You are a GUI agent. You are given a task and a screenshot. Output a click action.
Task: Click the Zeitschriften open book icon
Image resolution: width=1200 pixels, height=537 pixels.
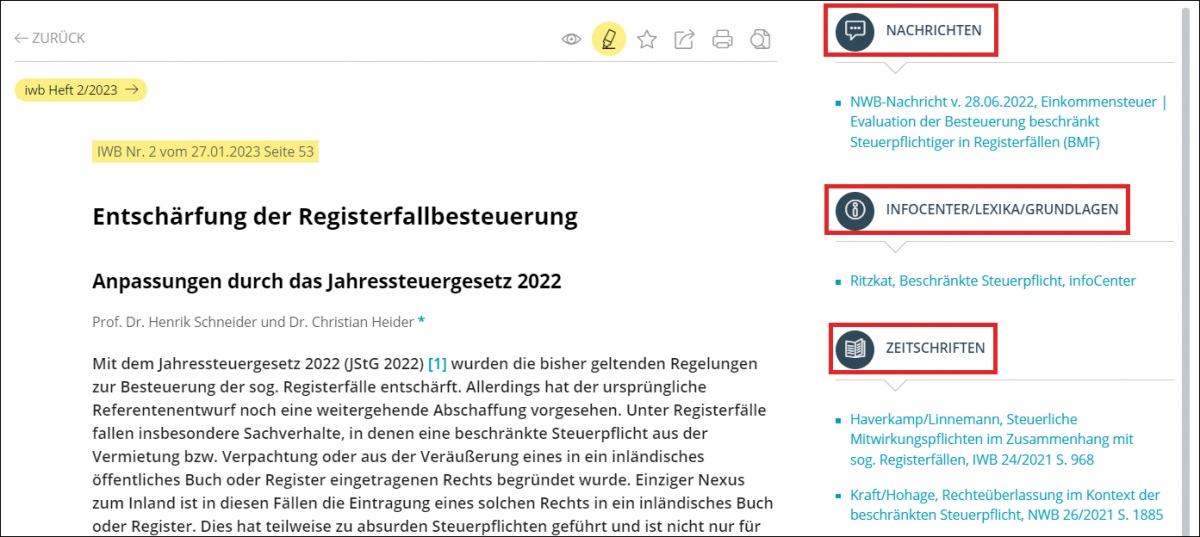click(x=855, y=348)
